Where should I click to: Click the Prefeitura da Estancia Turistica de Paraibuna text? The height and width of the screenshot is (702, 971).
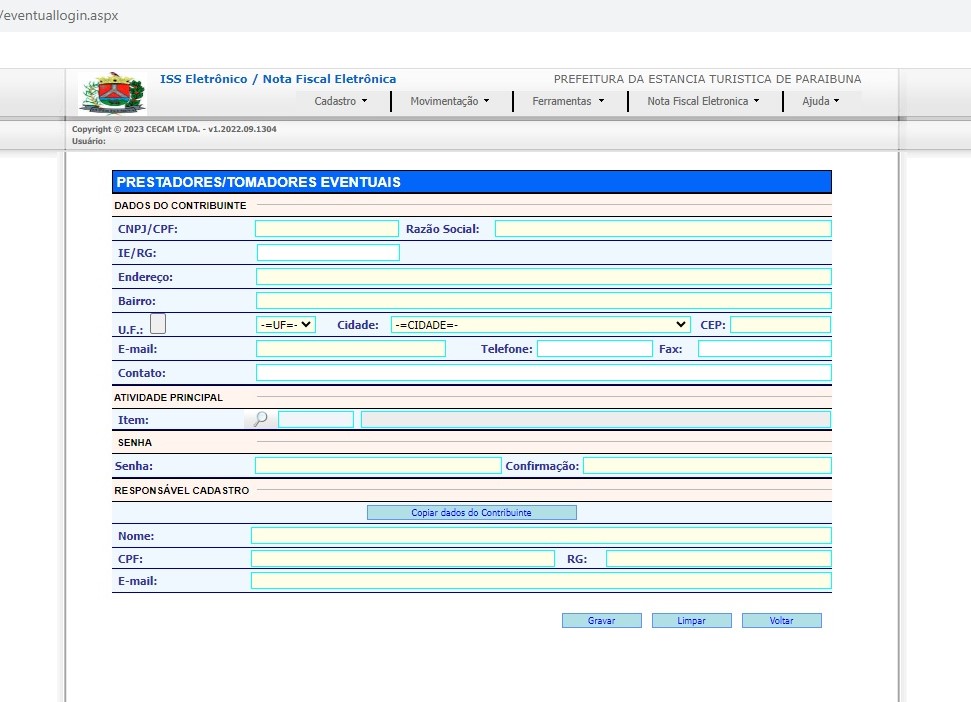707,79
